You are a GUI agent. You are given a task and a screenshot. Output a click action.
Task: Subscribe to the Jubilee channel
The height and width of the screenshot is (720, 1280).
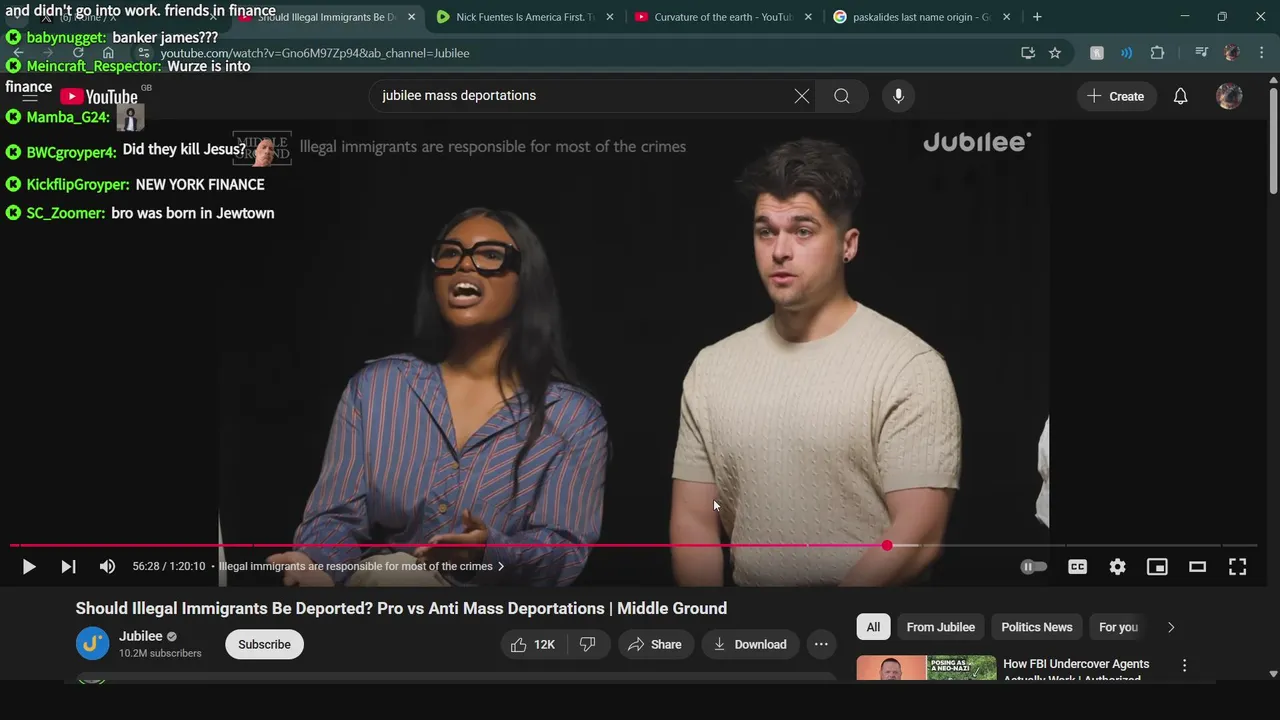point(264,644)
